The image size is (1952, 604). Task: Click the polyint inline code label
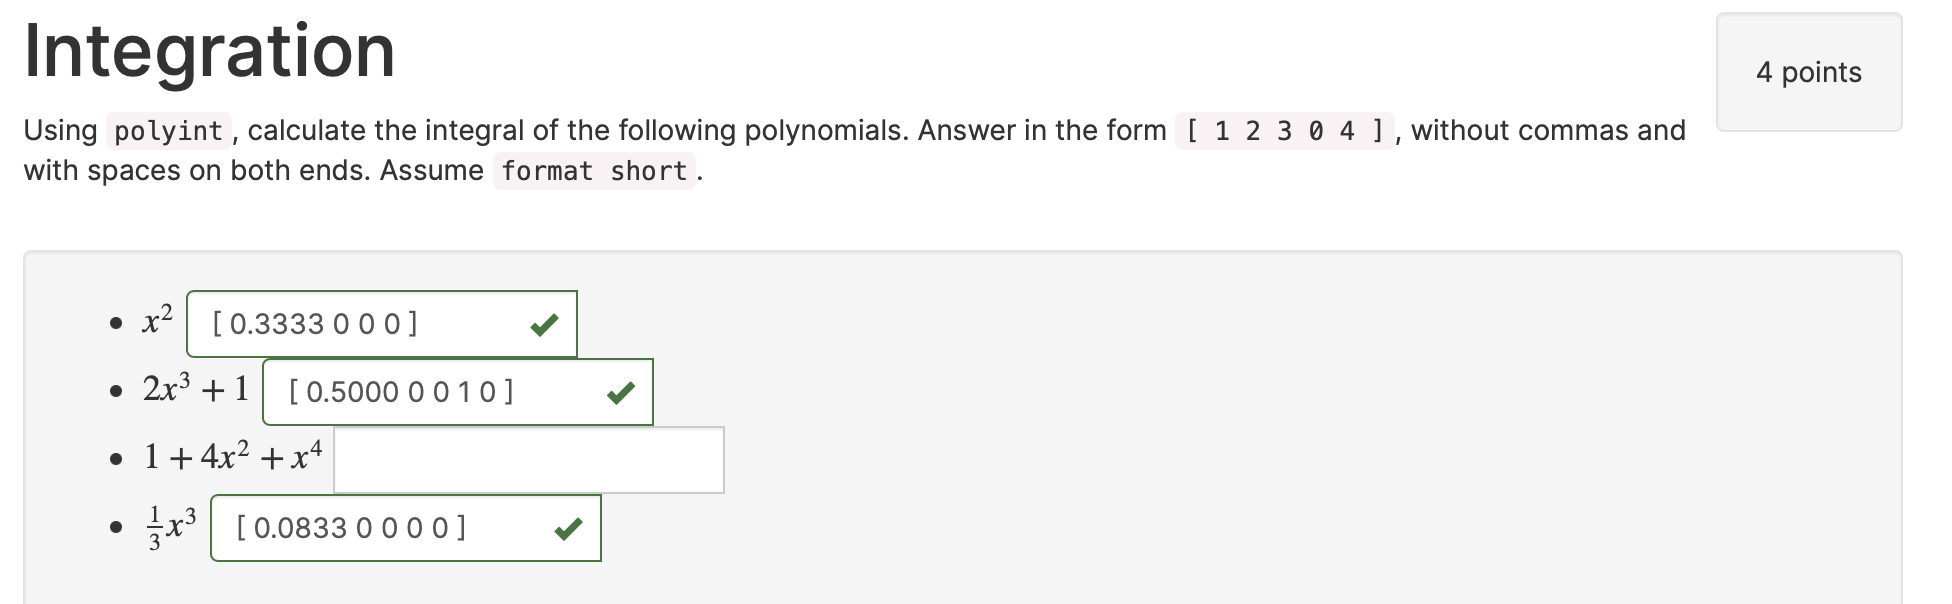[166, 131]
